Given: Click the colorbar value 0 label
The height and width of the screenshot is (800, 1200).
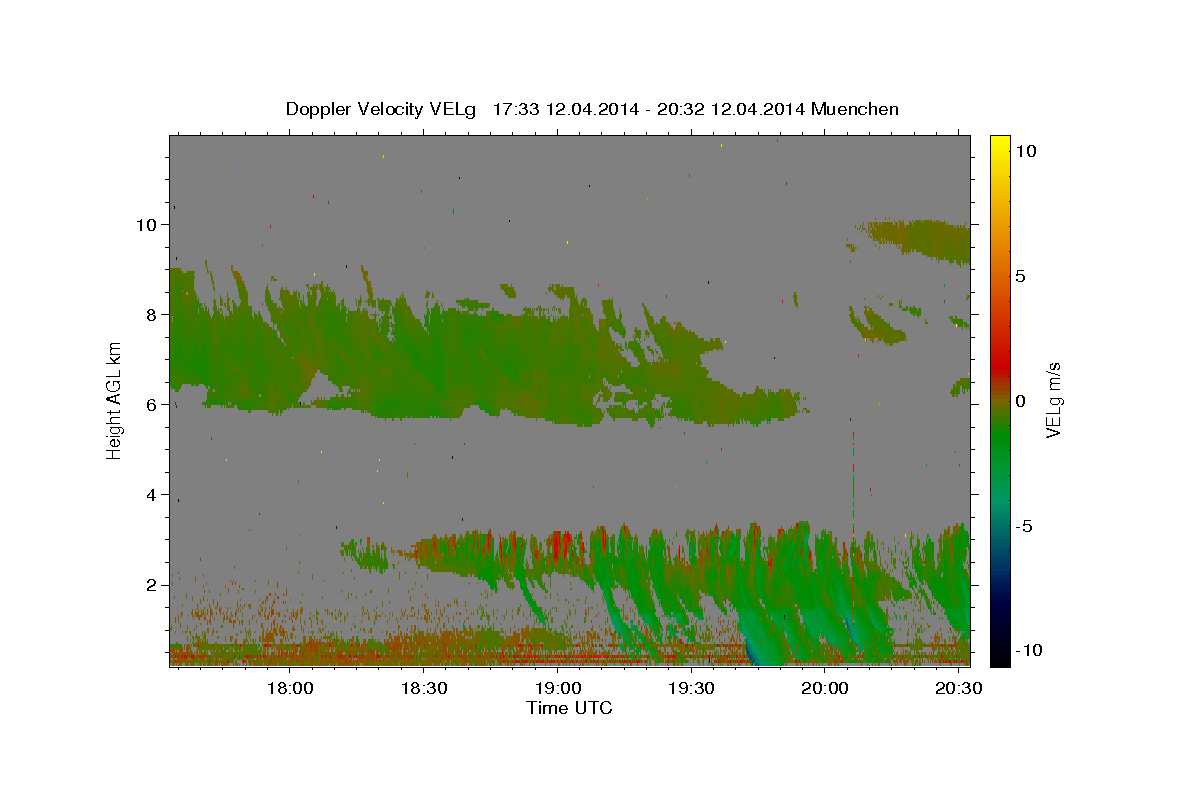Looking at the screenshot, I should coord(1021,400).
